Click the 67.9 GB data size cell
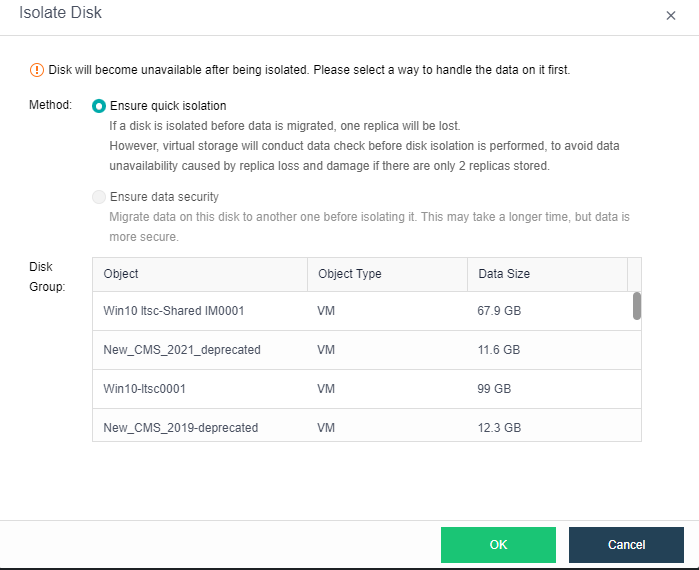 tap(499, 311)
